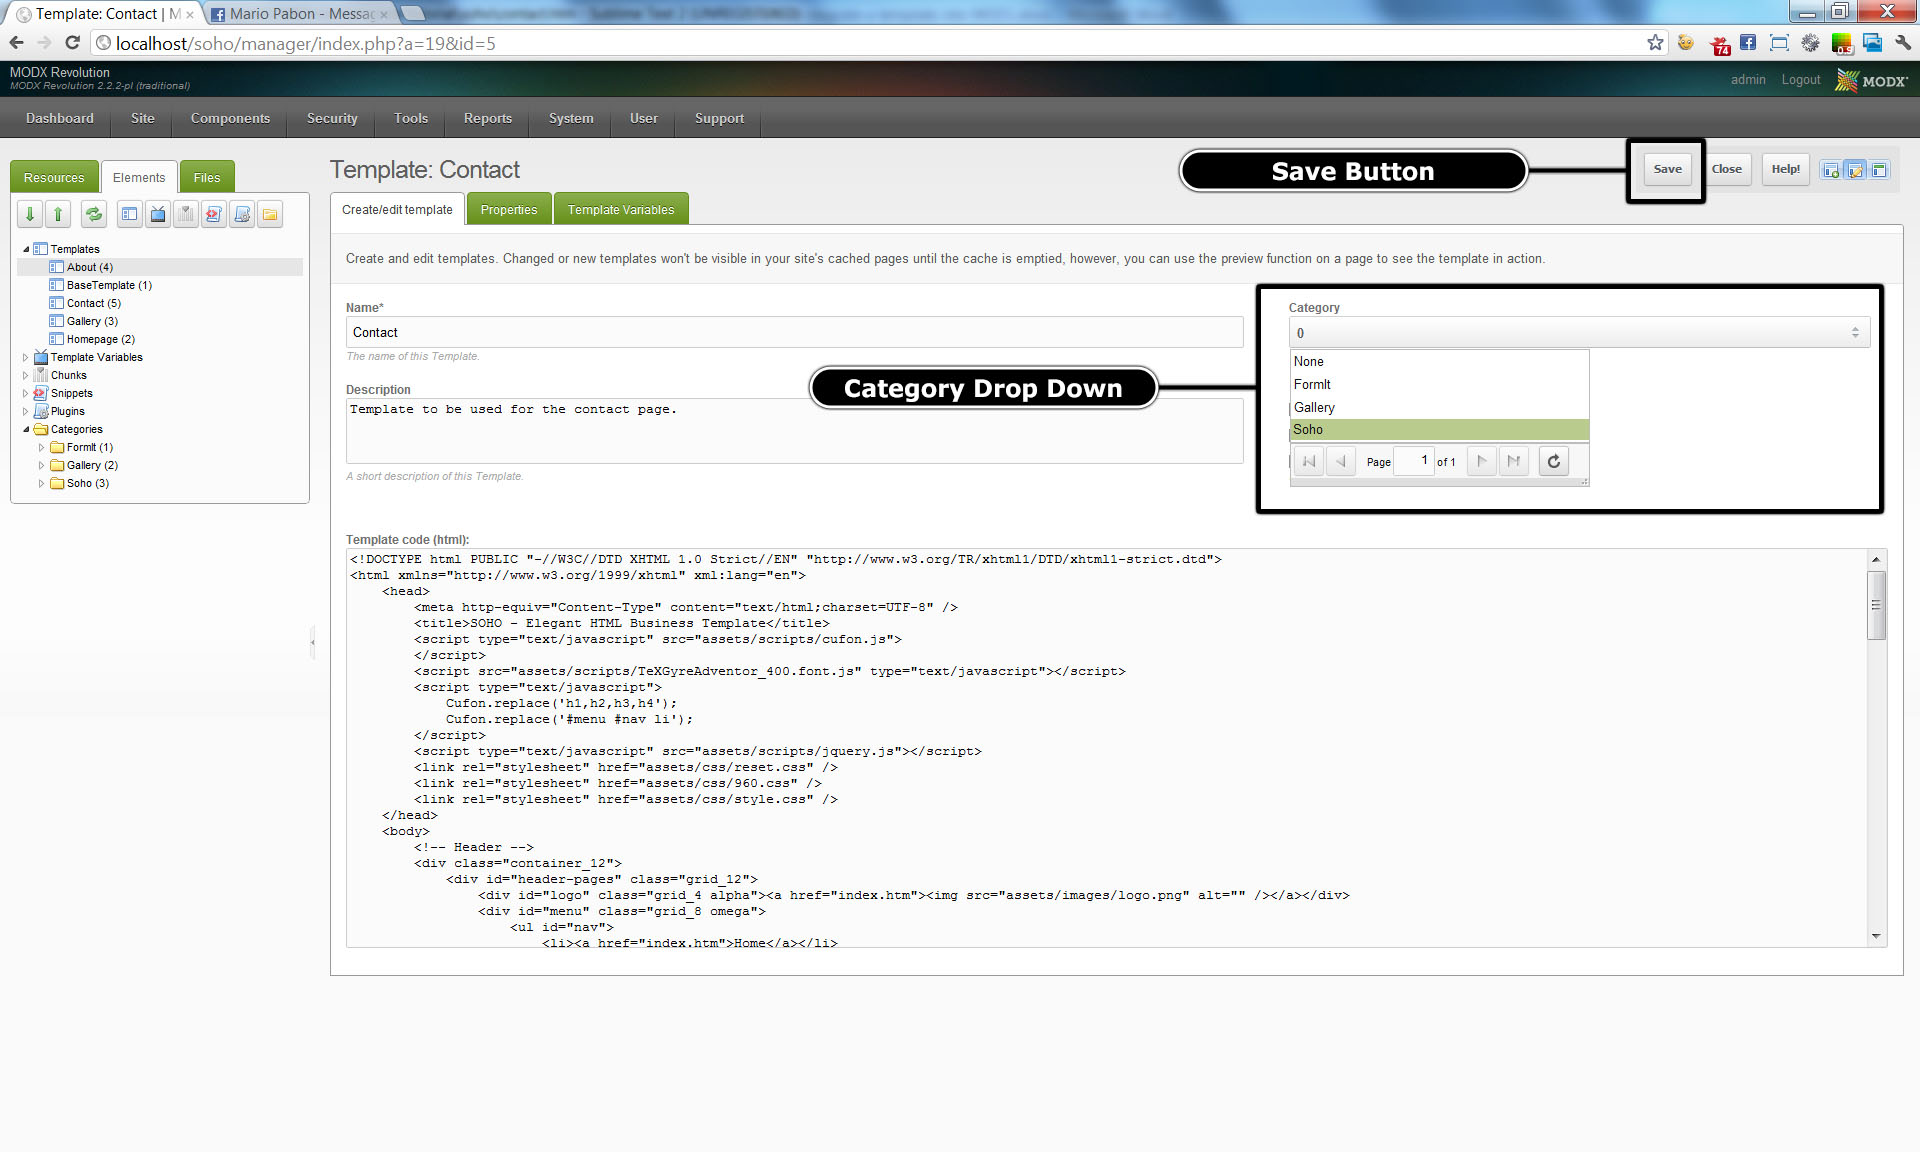Reload the browser page

coord(72,43)
